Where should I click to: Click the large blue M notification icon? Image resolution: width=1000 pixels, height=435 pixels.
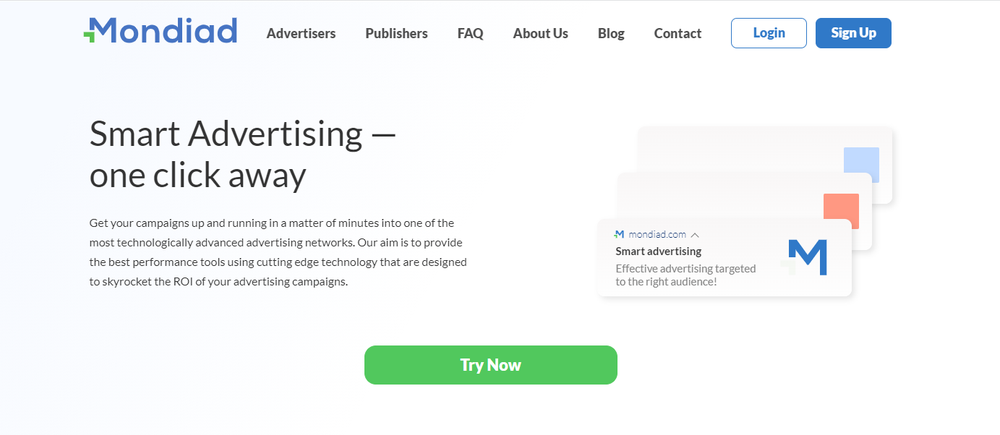click(x=805, y=257)
